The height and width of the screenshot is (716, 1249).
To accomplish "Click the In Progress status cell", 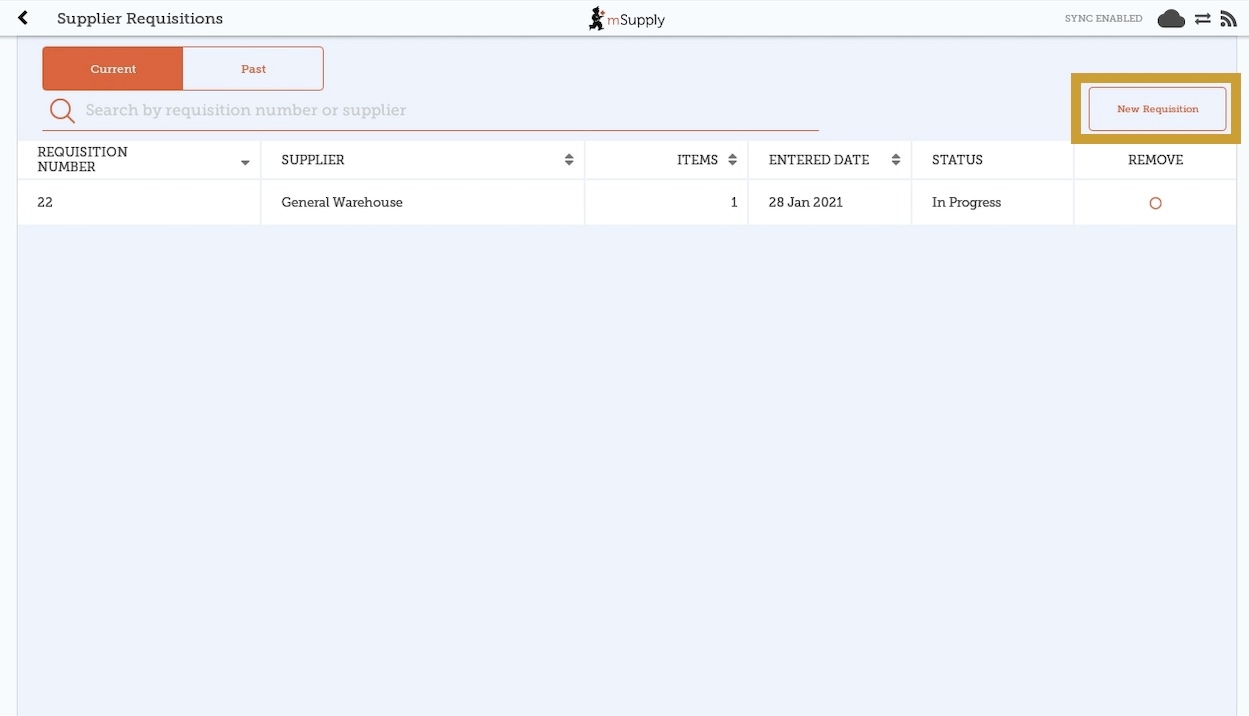I will coord(966,202).
